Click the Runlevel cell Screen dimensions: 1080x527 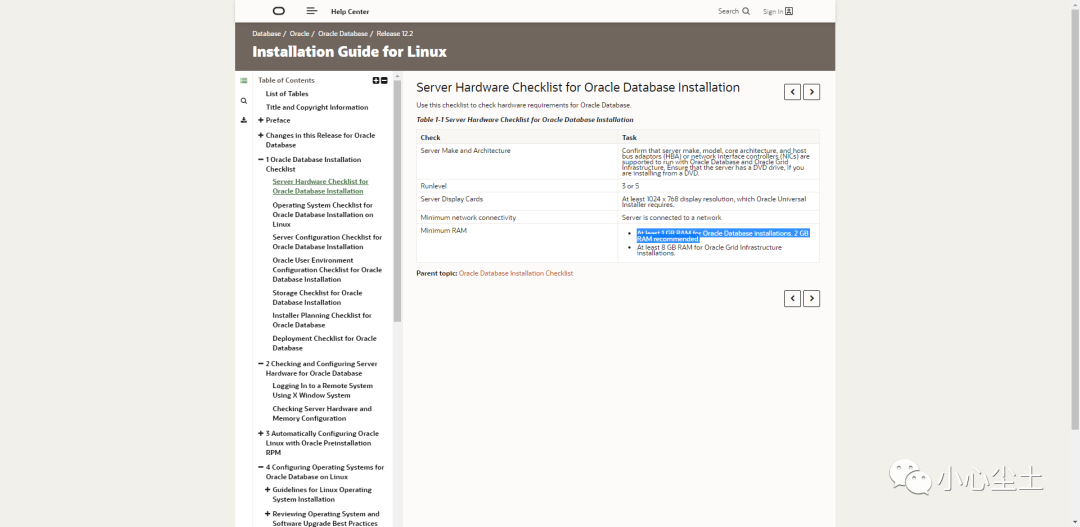(x=517, y=186)
